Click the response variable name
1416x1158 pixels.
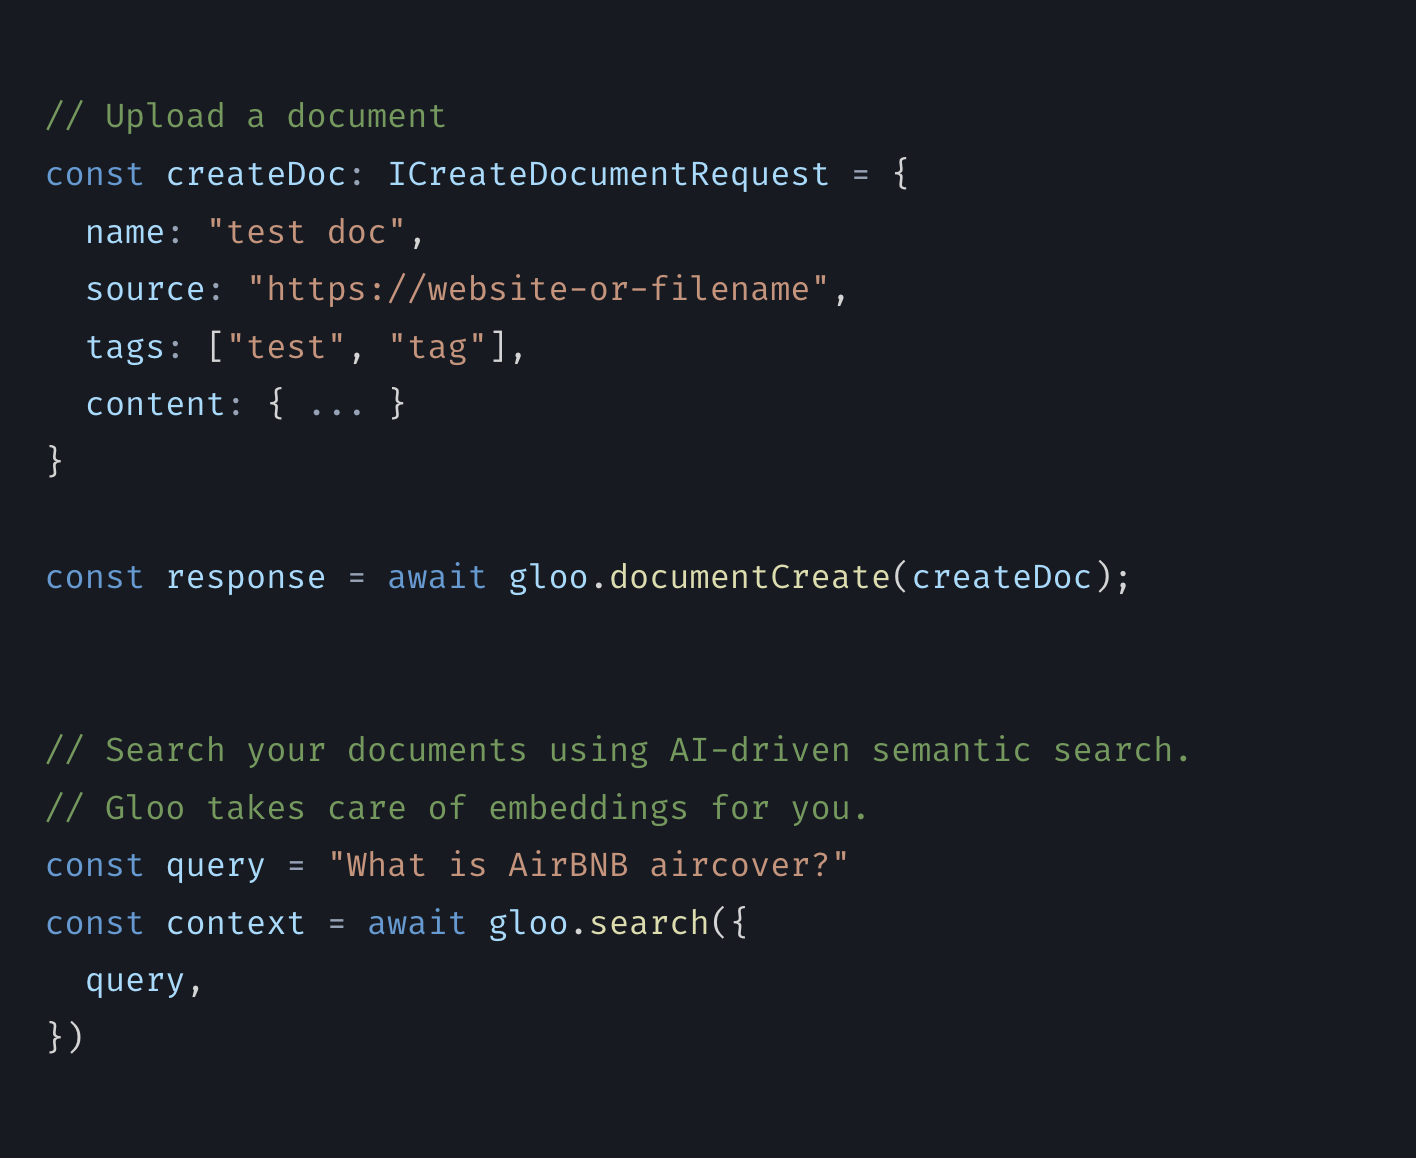(246, 577)
